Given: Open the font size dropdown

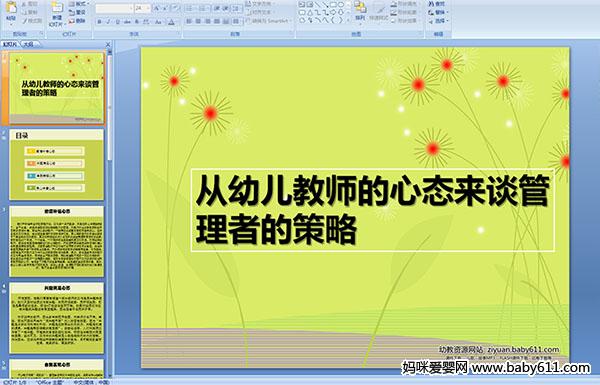Looking at the screenshot, I should (148, 8).
